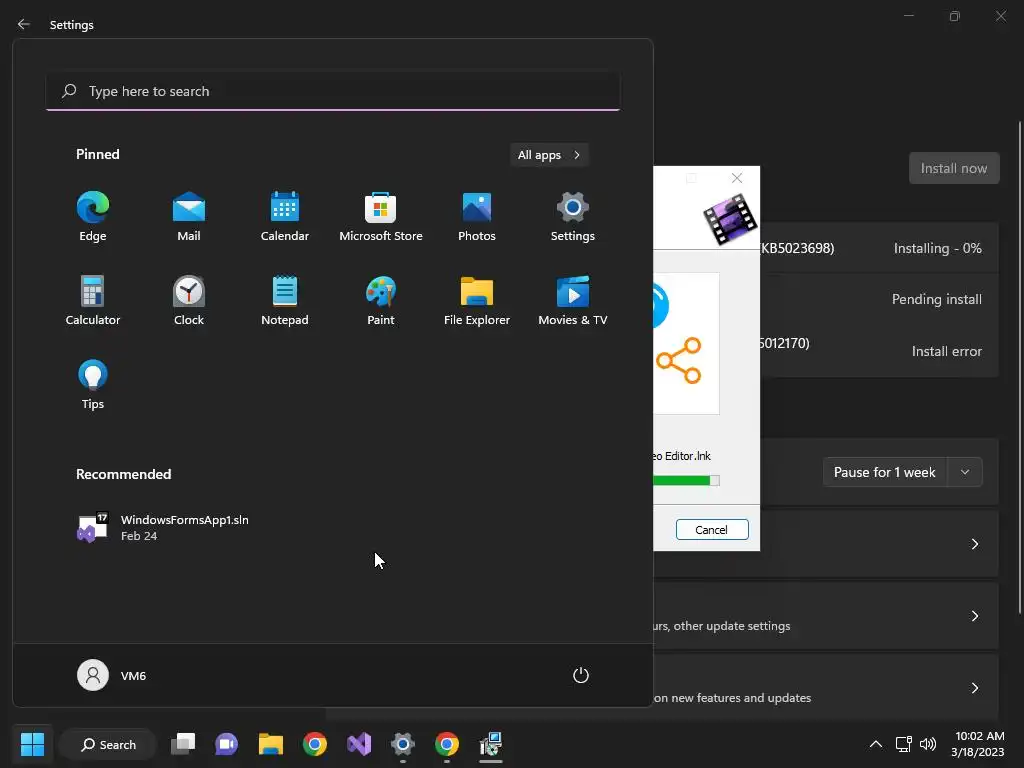Click the power button in Start menu

[x=581, y=675]
